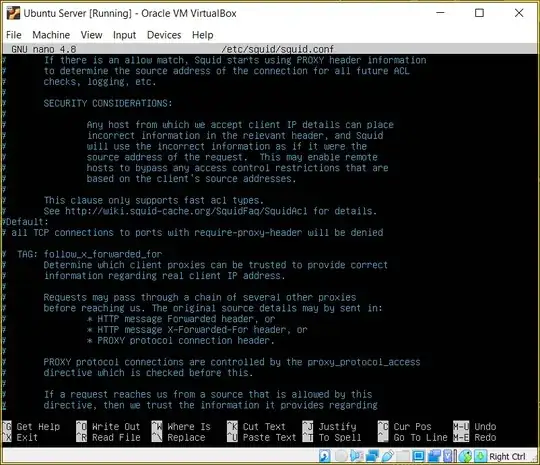Click the Redo shortcut label
This screenshot has height=465, width=540.
485,437
